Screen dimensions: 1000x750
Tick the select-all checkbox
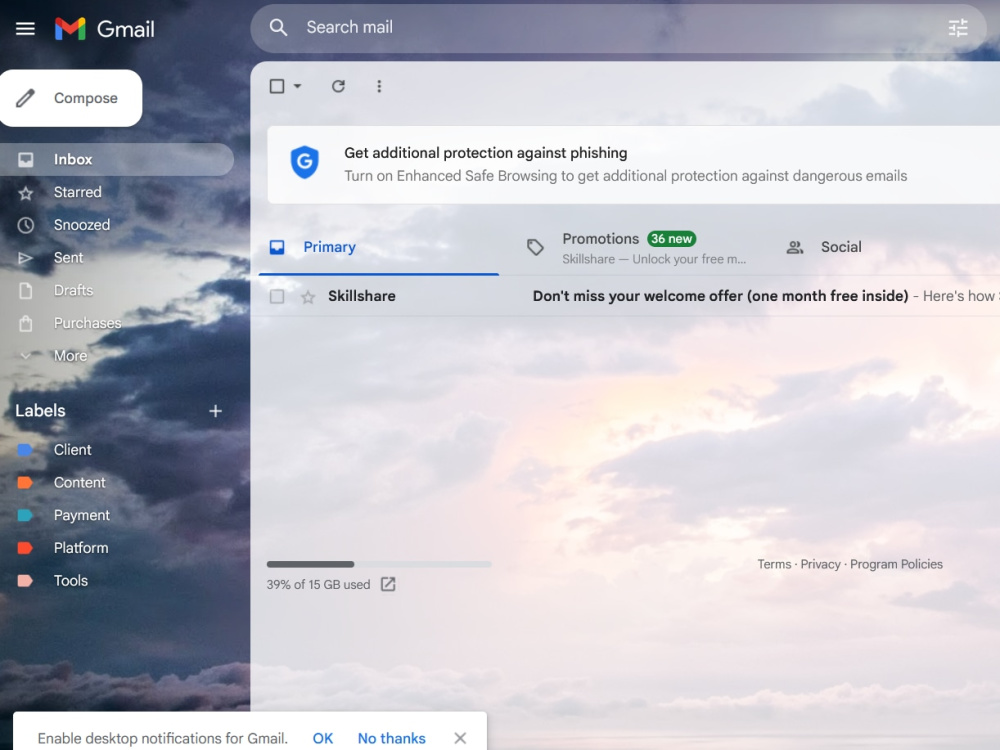[277, 86]
